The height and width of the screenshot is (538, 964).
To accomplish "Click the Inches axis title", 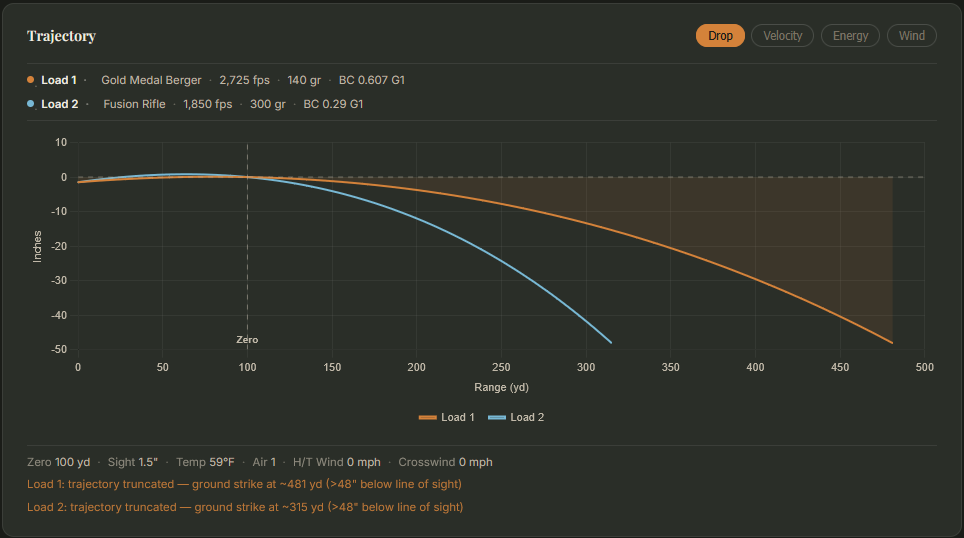I will click(38, 247).
